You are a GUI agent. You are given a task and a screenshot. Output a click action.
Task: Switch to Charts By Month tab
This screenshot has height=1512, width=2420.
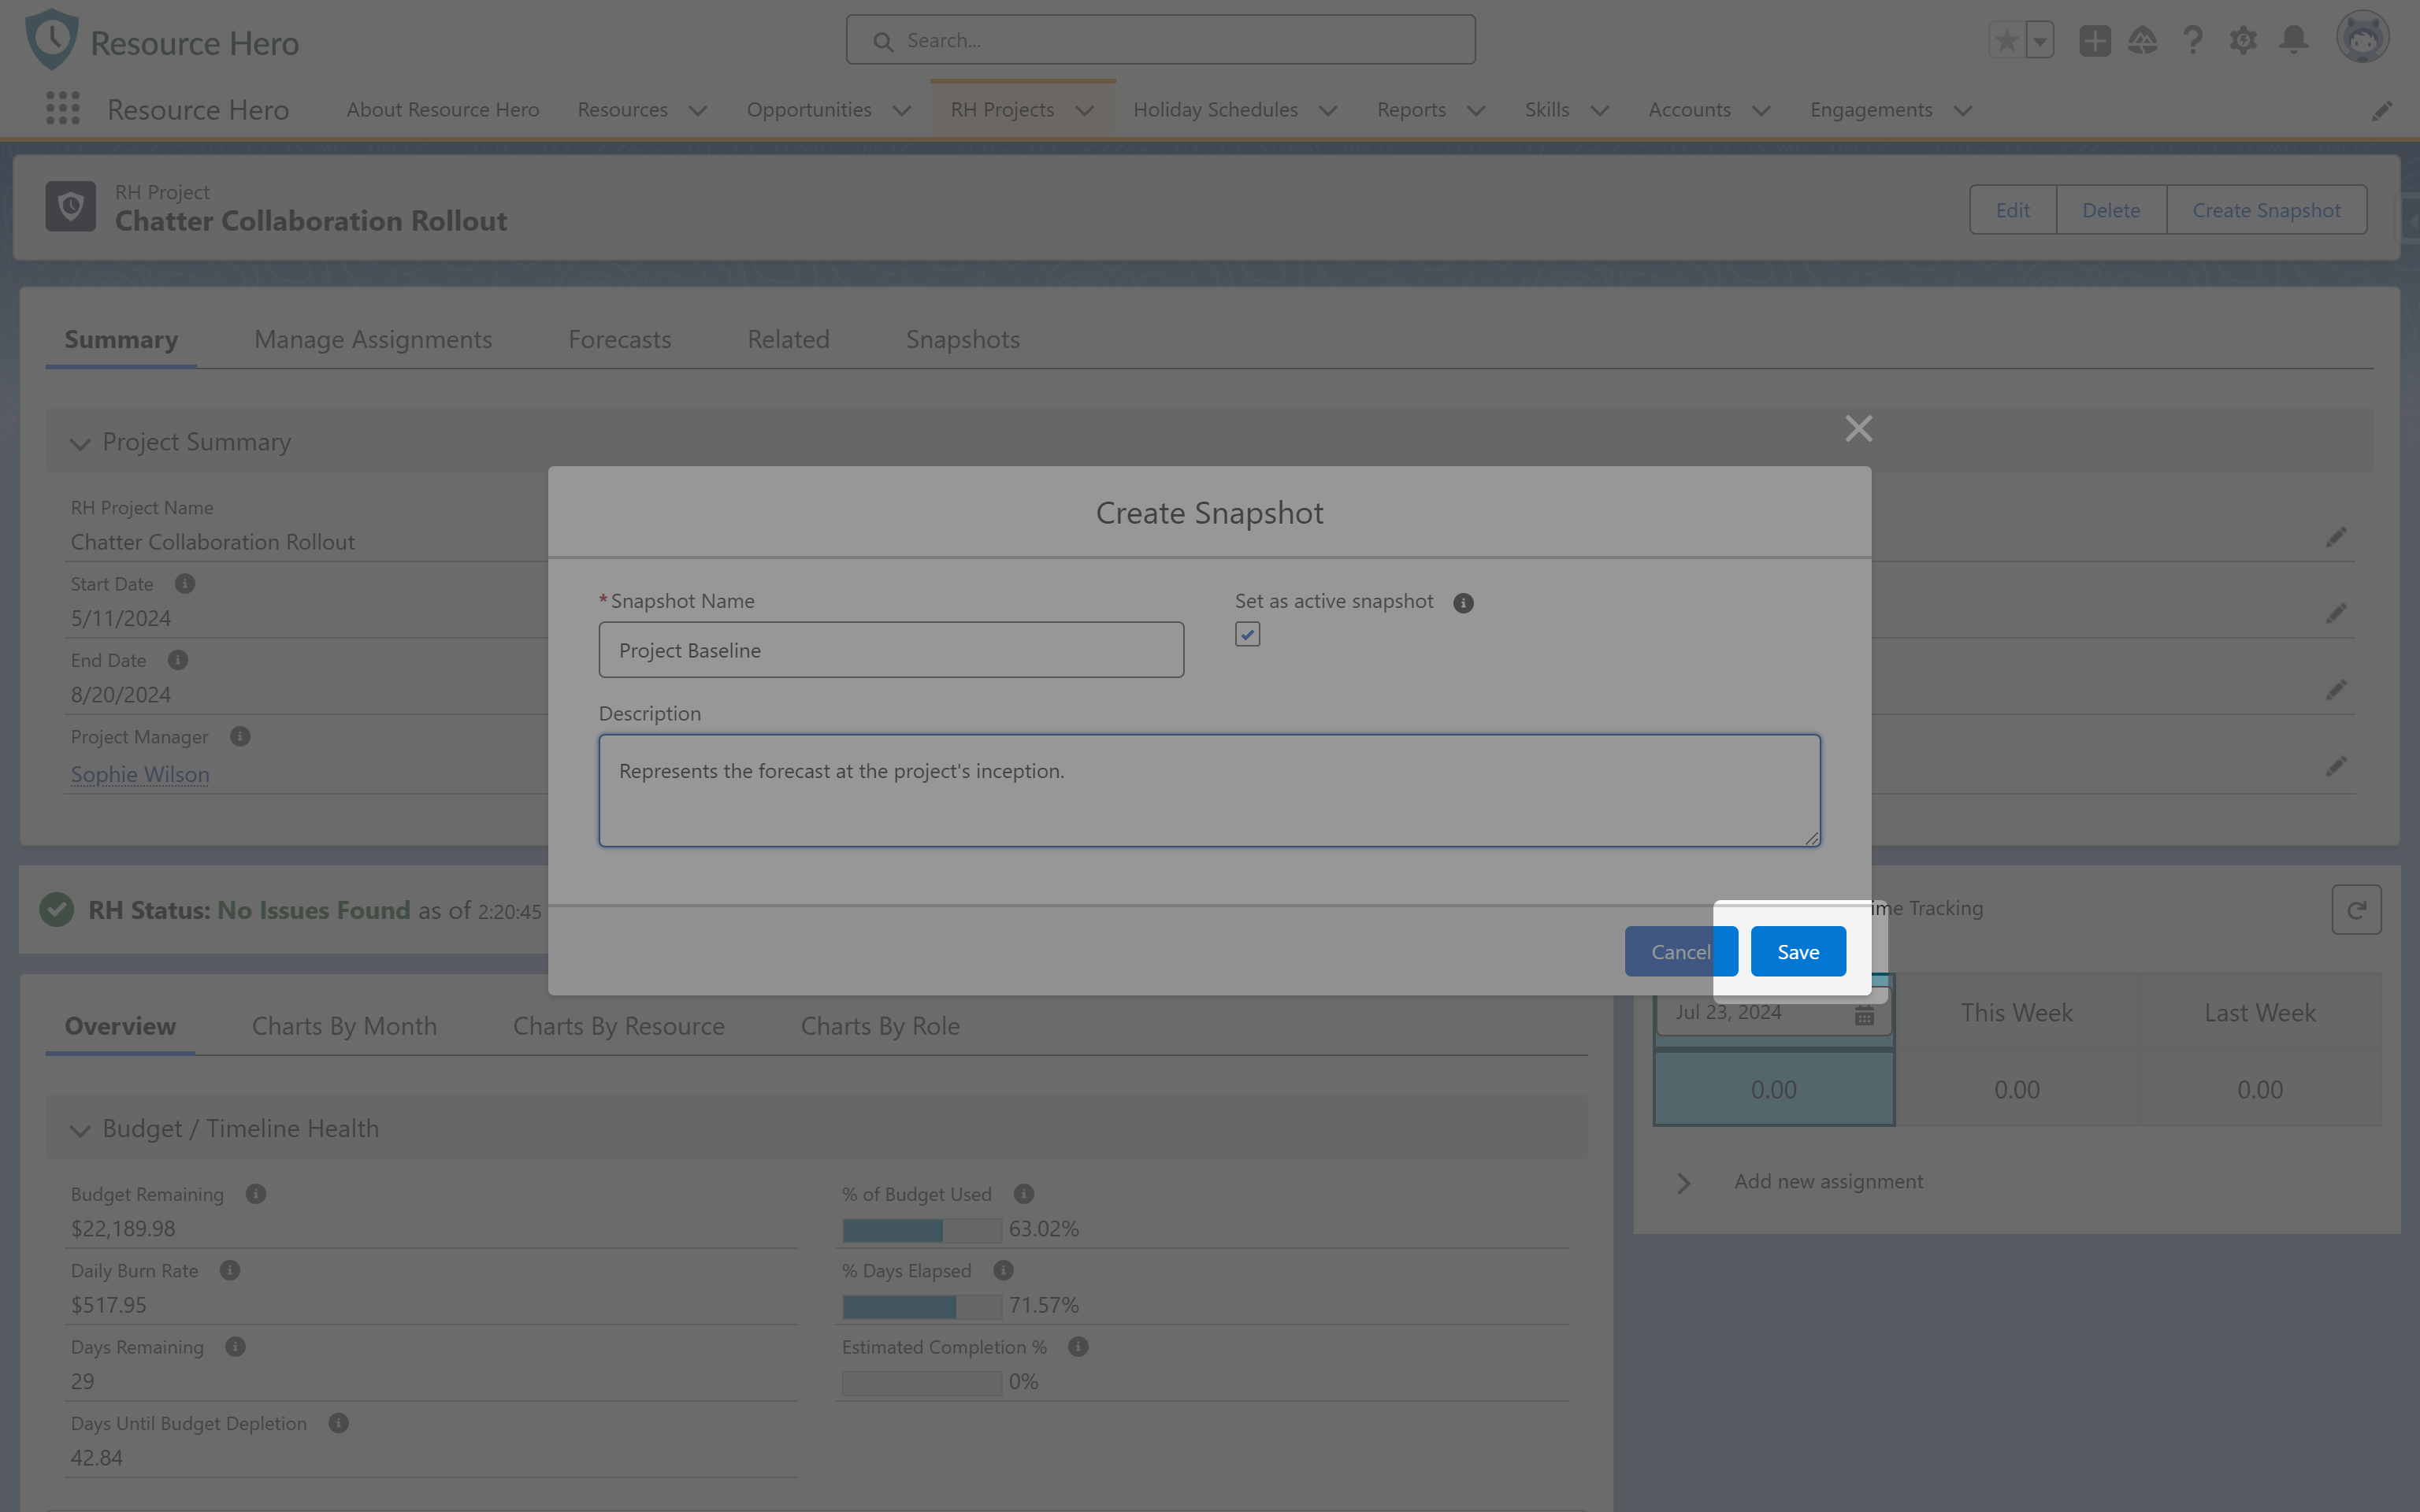click(344, 1026)
